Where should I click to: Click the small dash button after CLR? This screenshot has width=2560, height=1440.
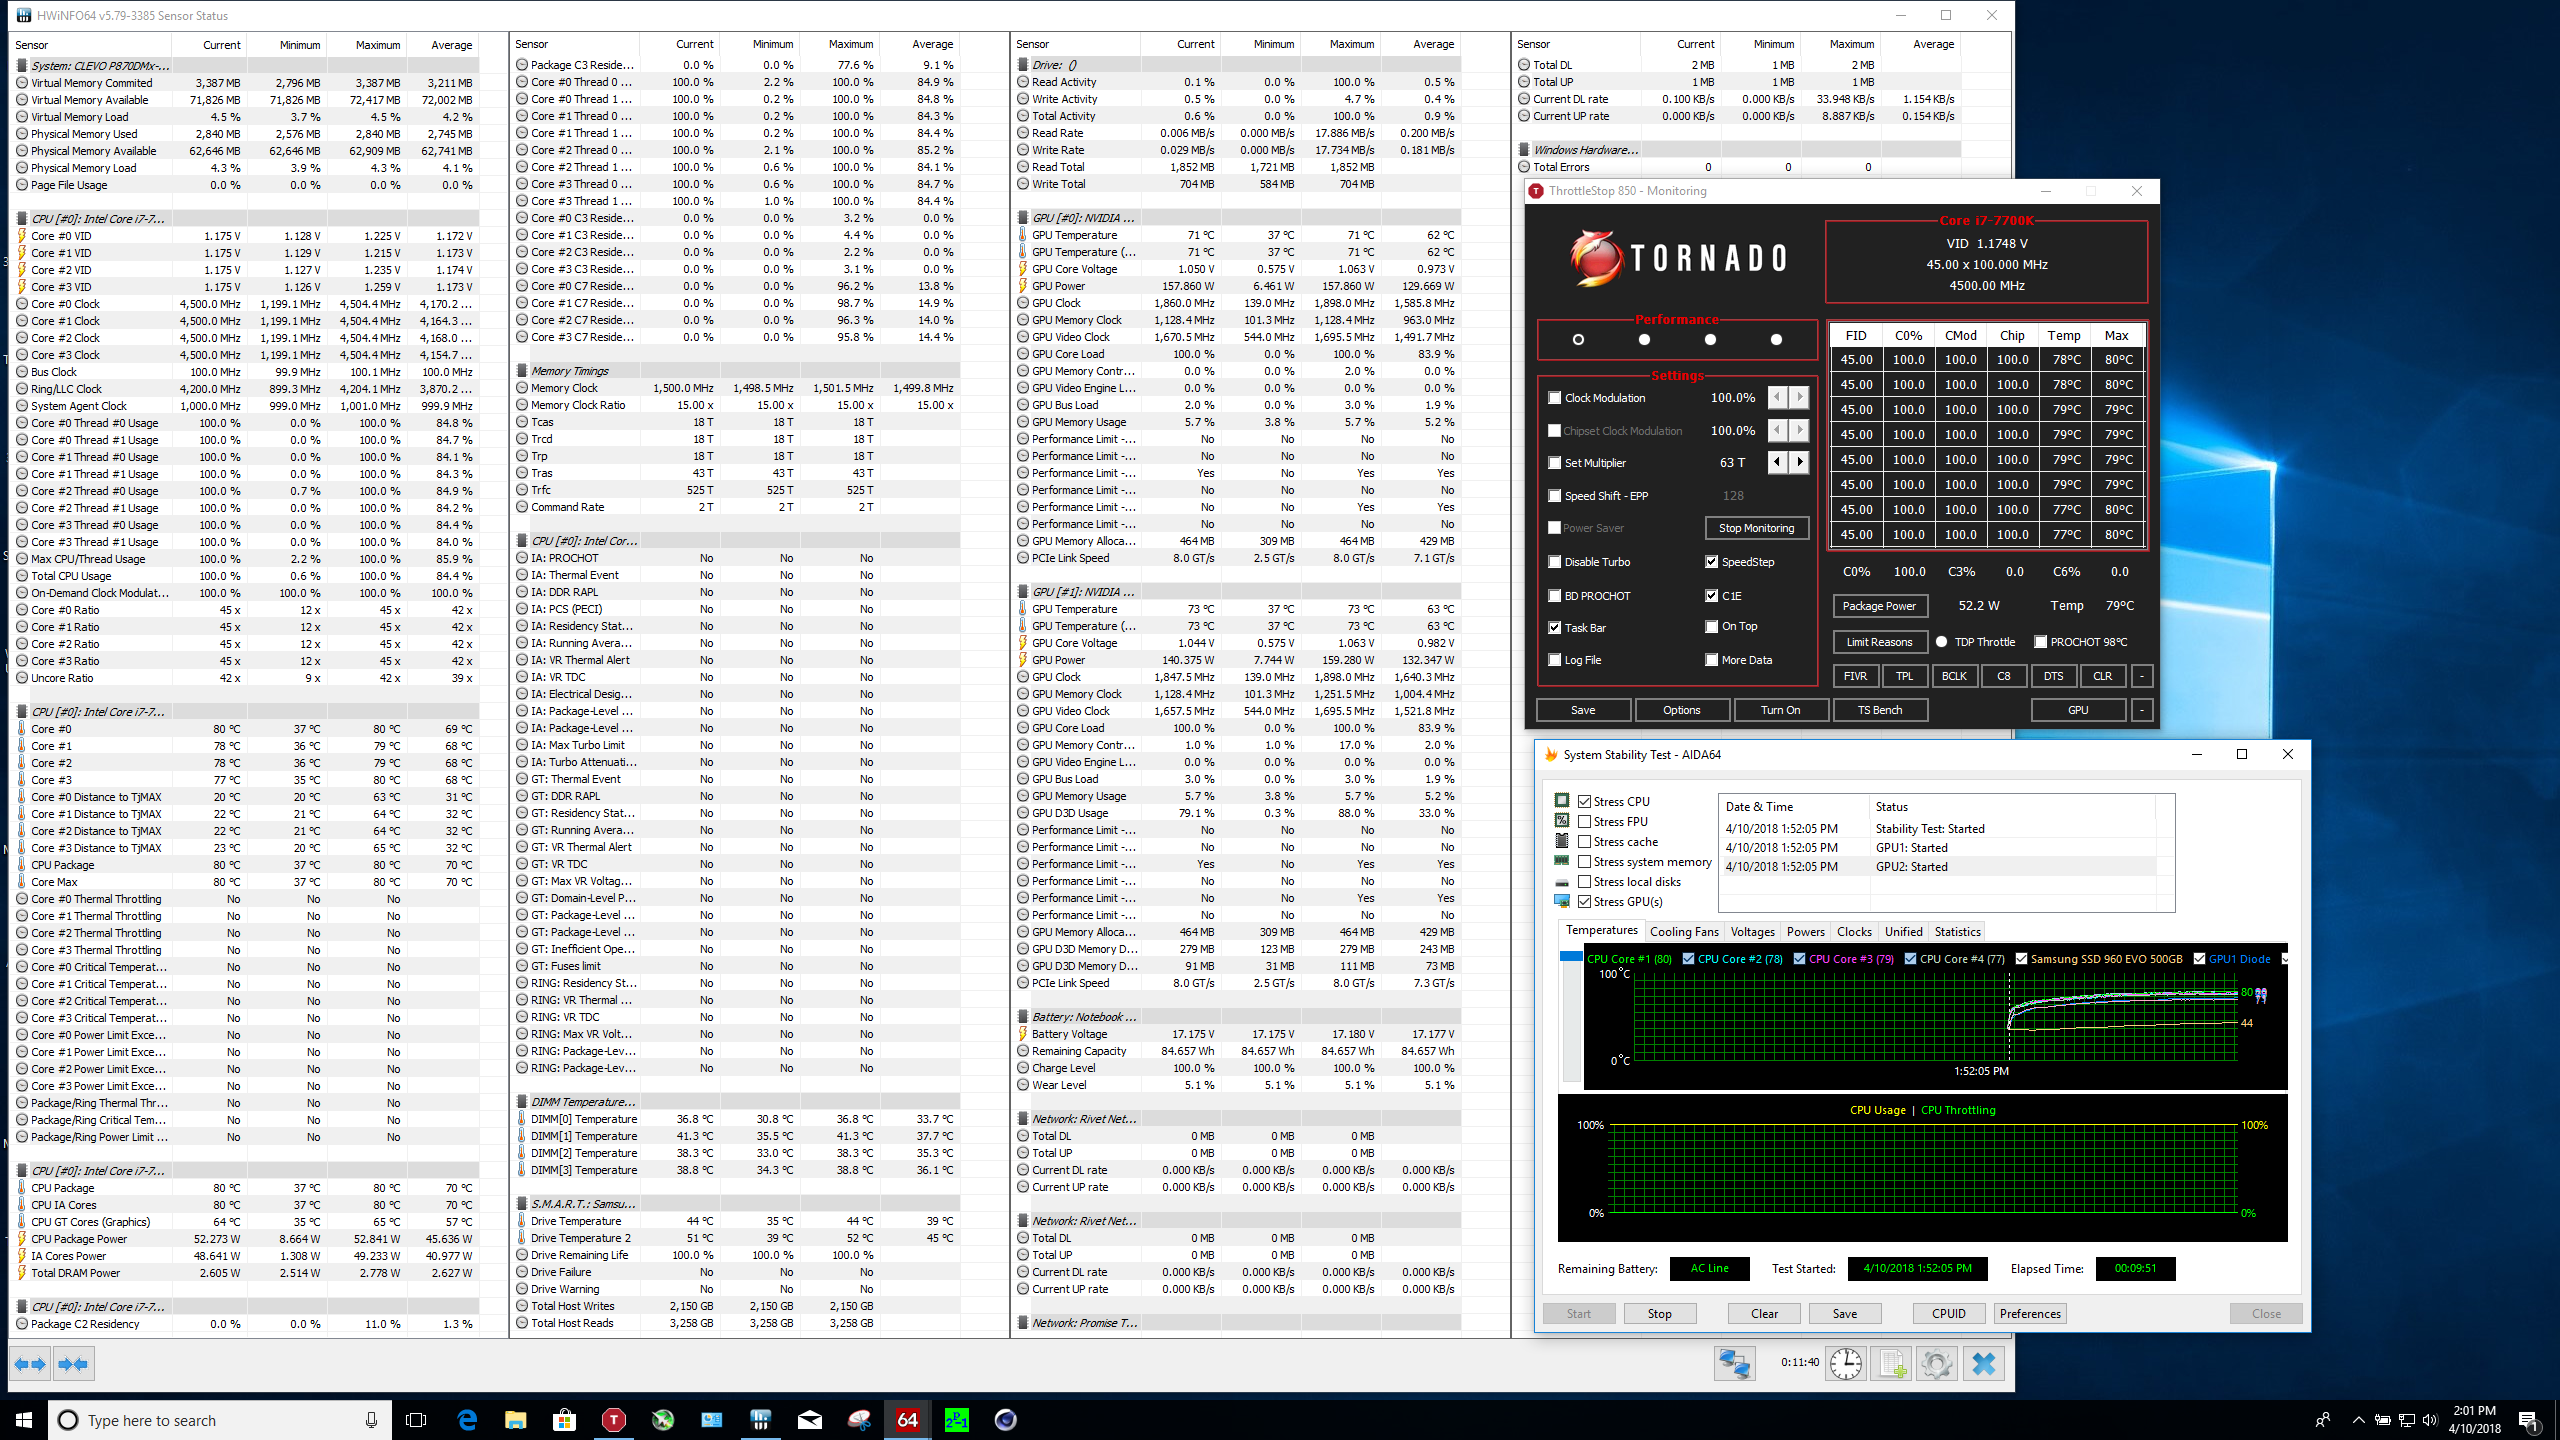click(x=2142, y=676)
